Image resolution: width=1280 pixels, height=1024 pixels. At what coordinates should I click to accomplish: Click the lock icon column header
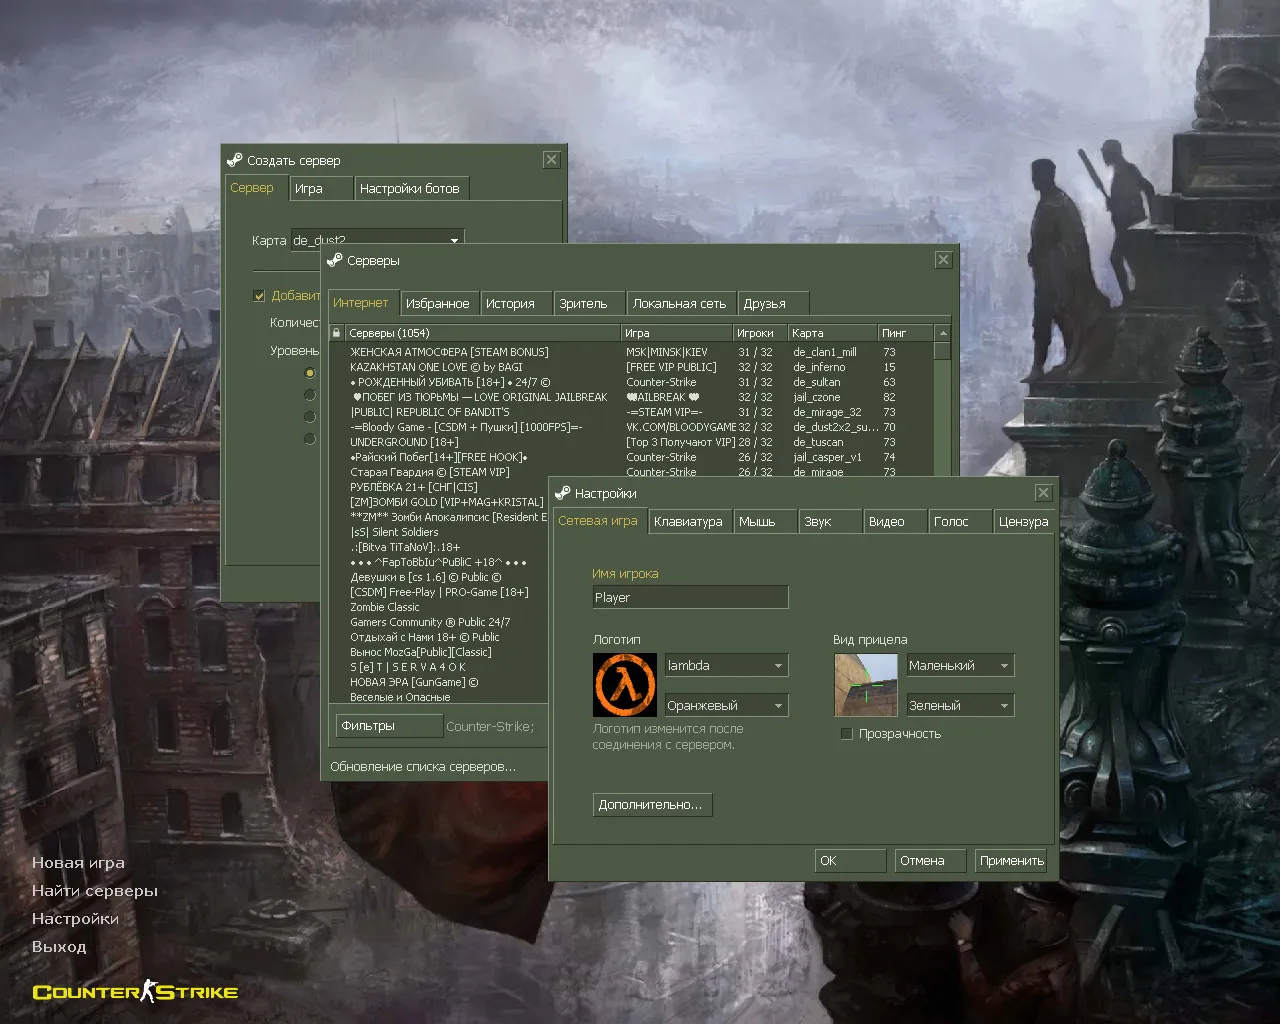click(x=336, y=333)
